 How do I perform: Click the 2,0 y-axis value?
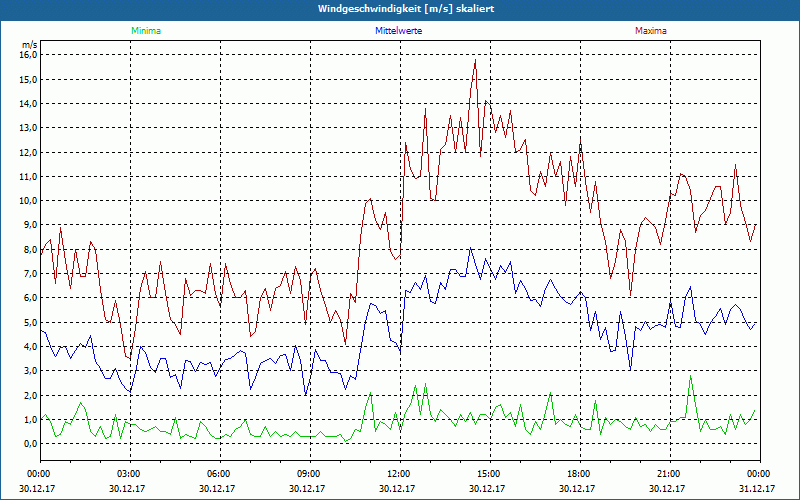point(31,395)
